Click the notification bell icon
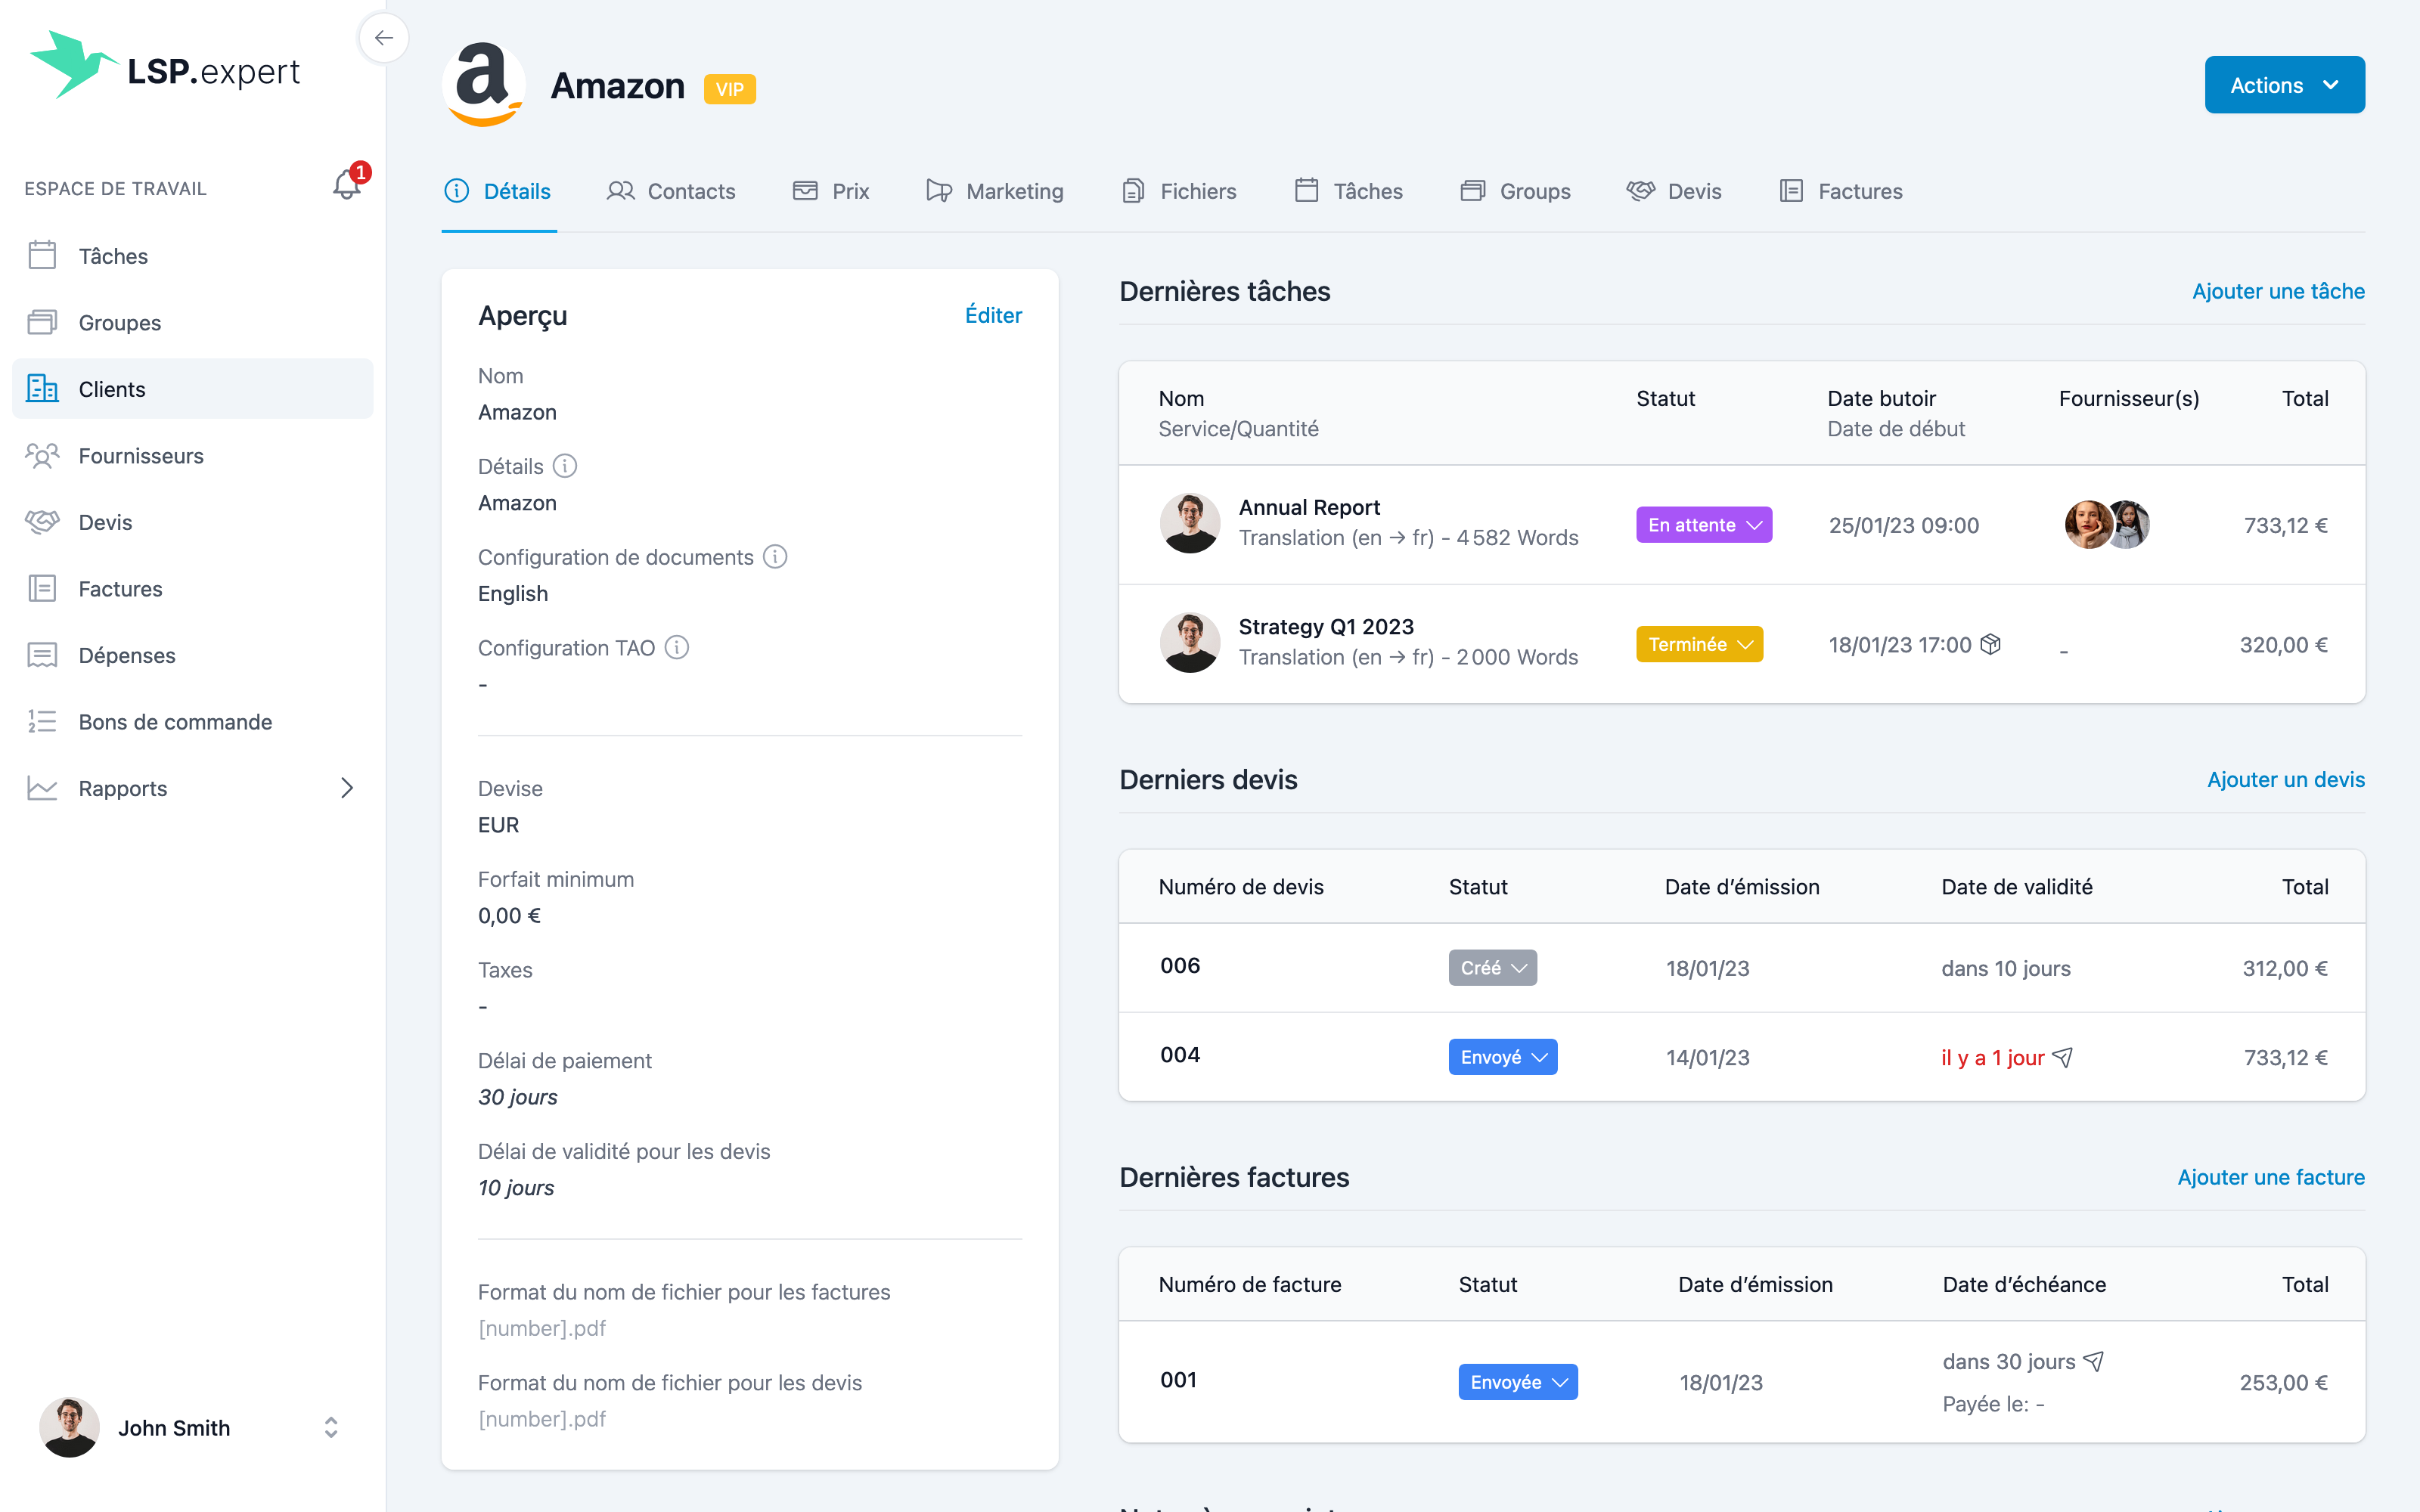This screenshot has height=1512, width=2420. click(x=346, y=185)
